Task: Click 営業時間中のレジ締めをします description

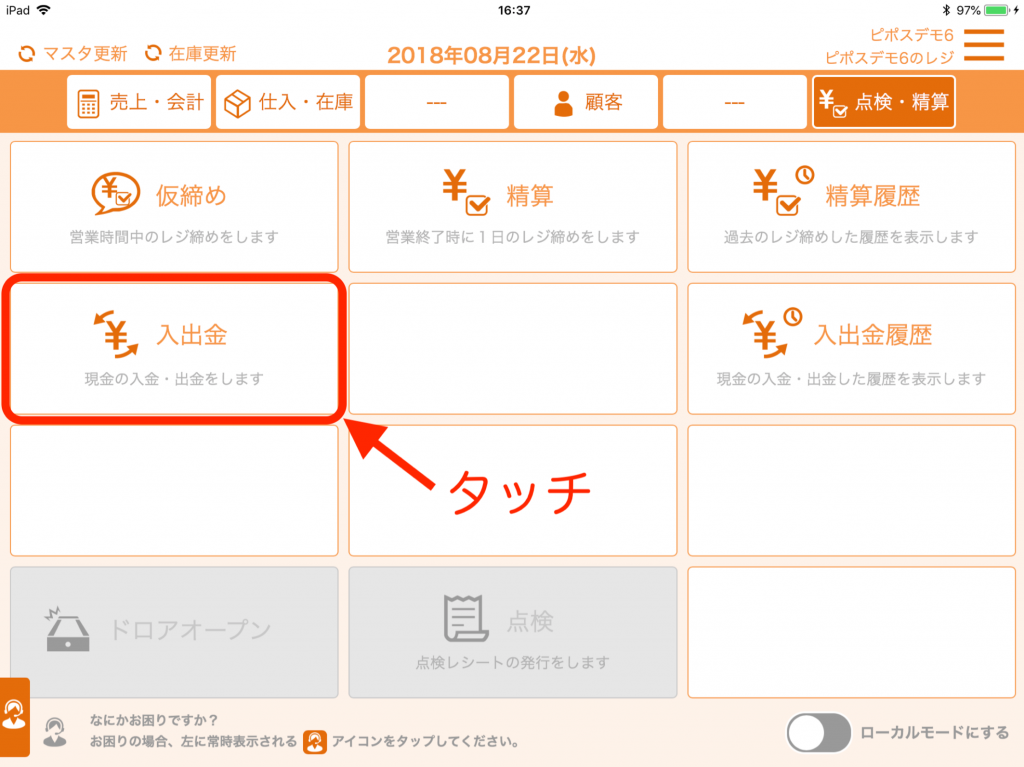Action: [x=174, y=237]
